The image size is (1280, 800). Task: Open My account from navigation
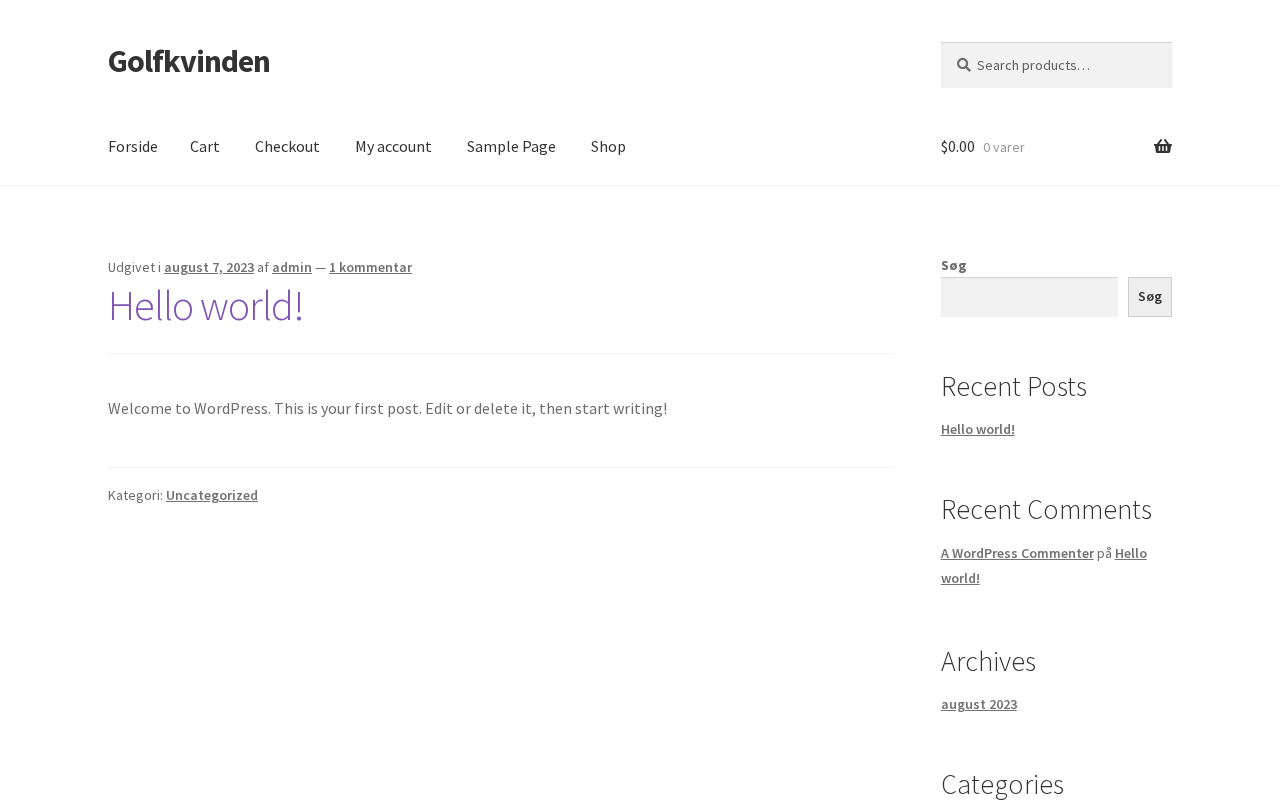[x=393, y=147]
